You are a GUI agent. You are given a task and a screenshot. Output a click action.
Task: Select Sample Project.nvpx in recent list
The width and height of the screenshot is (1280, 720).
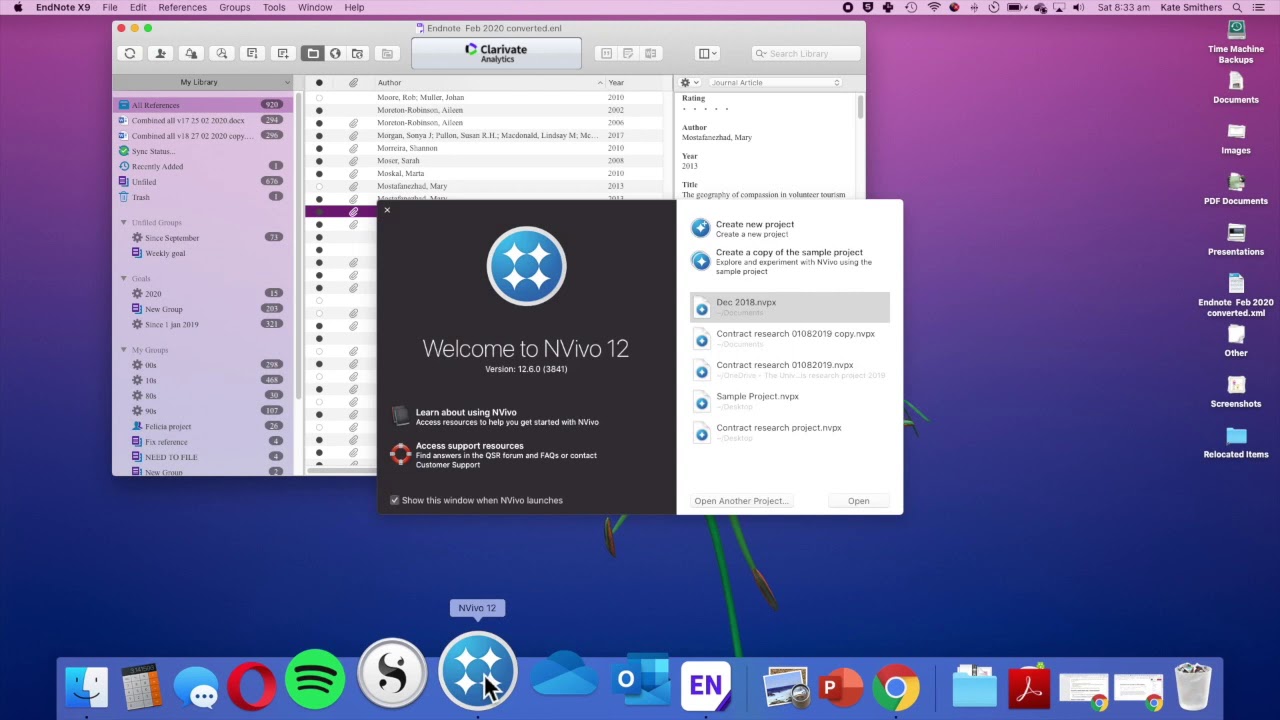(x=790, y=401)
